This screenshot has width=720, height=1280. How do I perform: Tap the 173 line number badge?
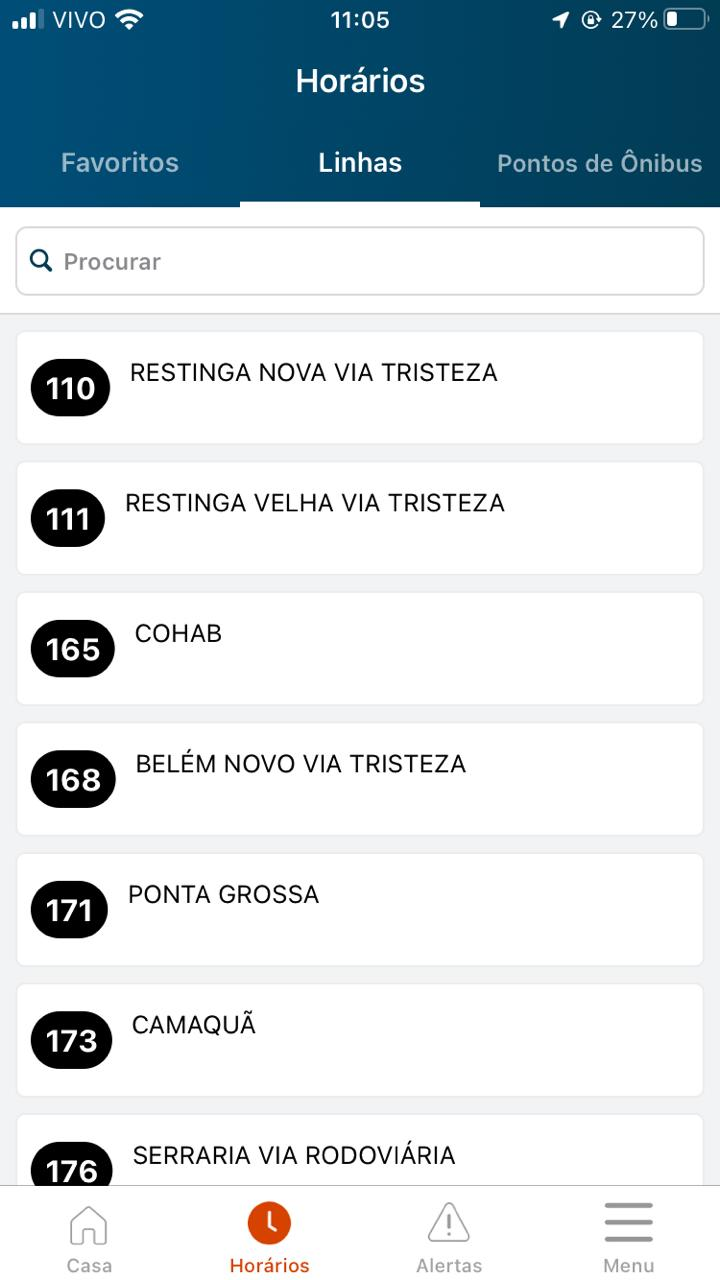coord(71,1041)
